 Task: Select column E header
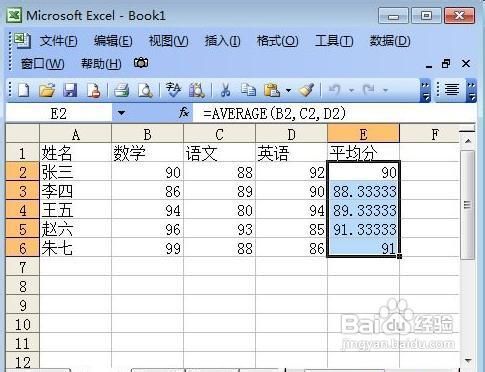(364, 134)
